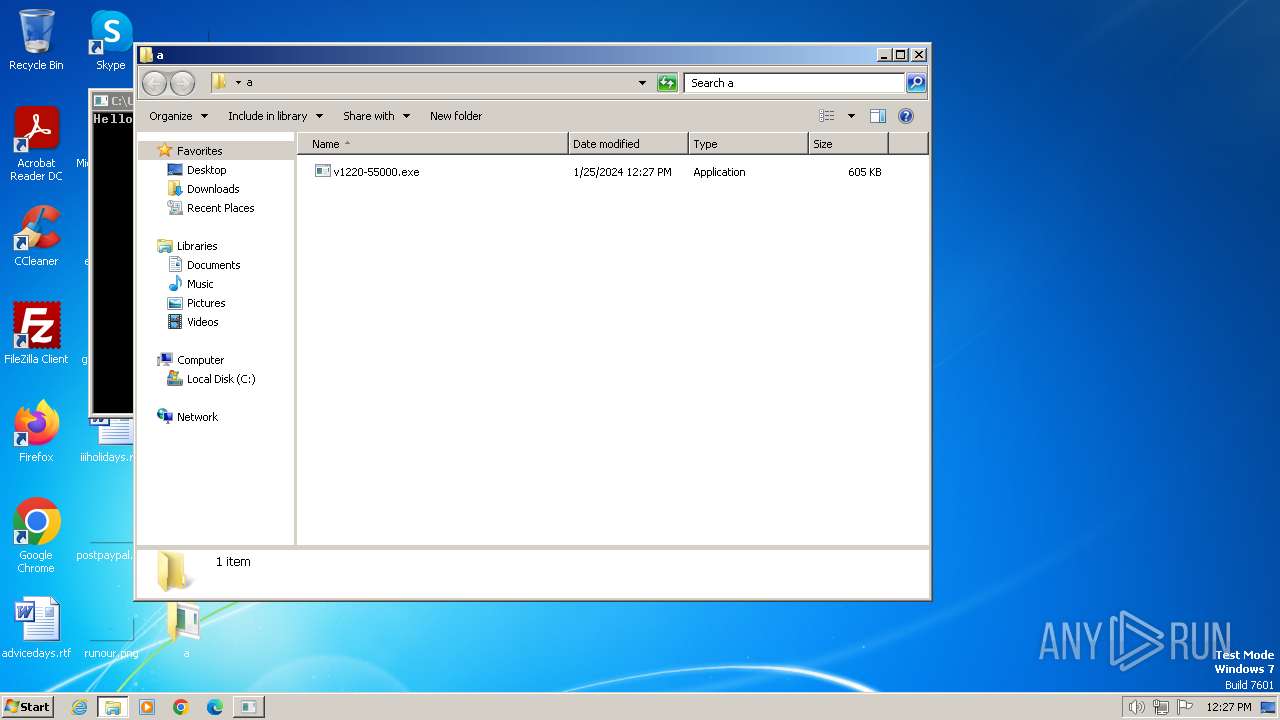Go back using Explorer back arrow
Viewport: 1280px width, 720px height.
point(154,83)
